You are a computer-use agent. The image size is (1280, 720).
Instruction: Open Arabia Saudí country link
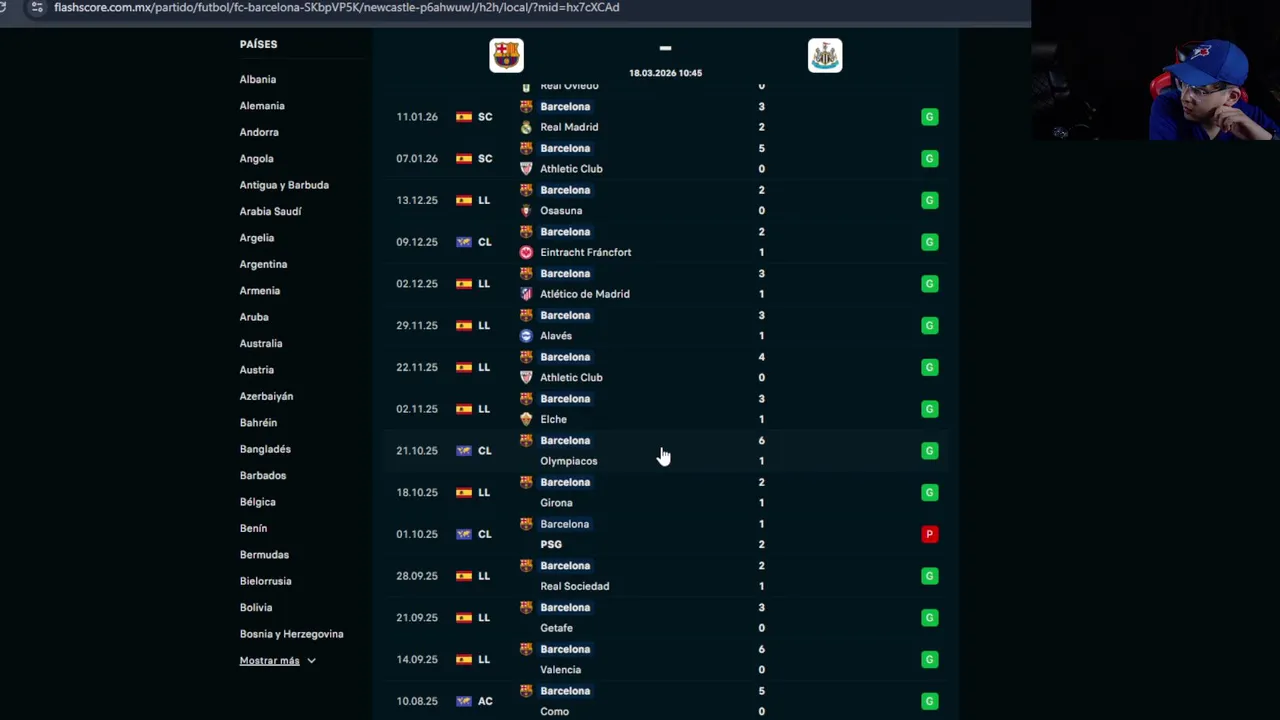270,211
